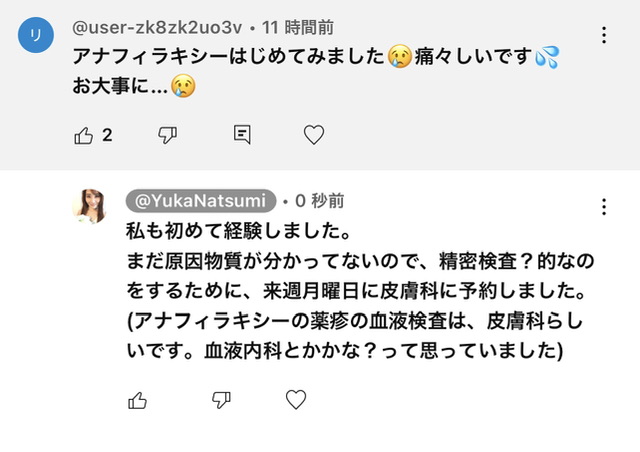The height and width of the screenshot is (452, 640).
Task: Click the reply icon on top comment
Action: 241,135
